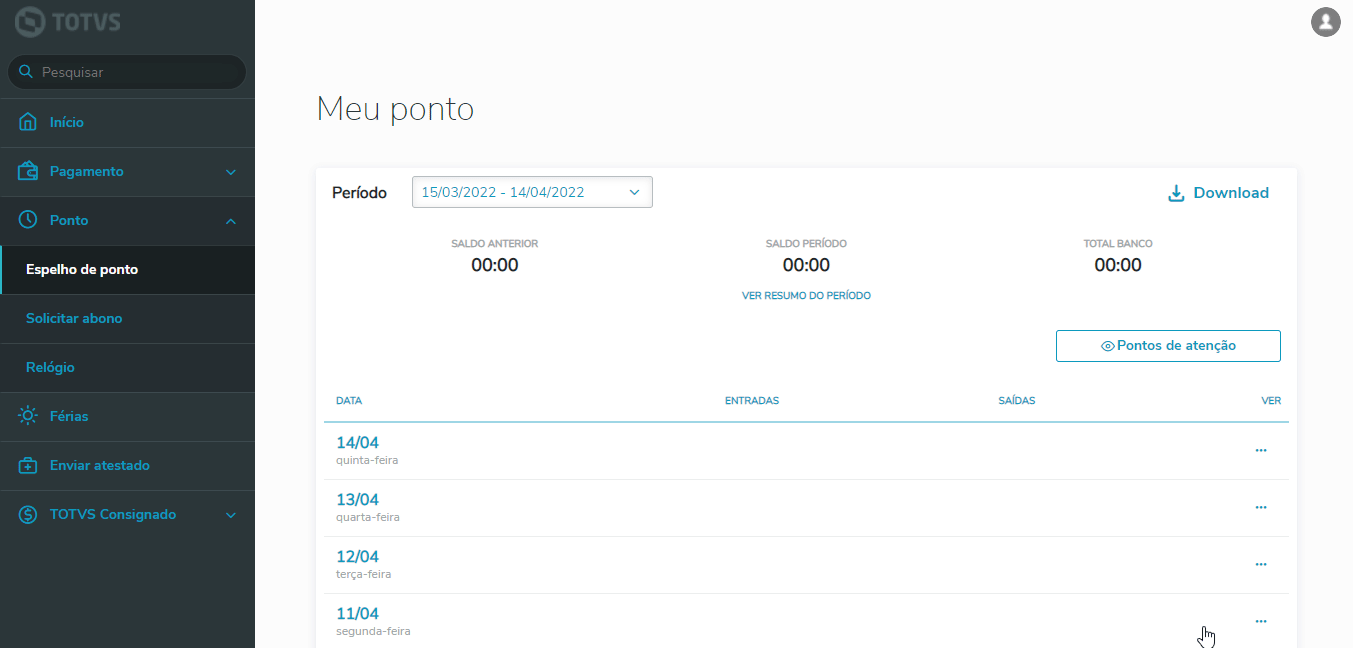Click the terça-feira weekday label
Screen dimensions: 1353x648
(x=364, y=574)
